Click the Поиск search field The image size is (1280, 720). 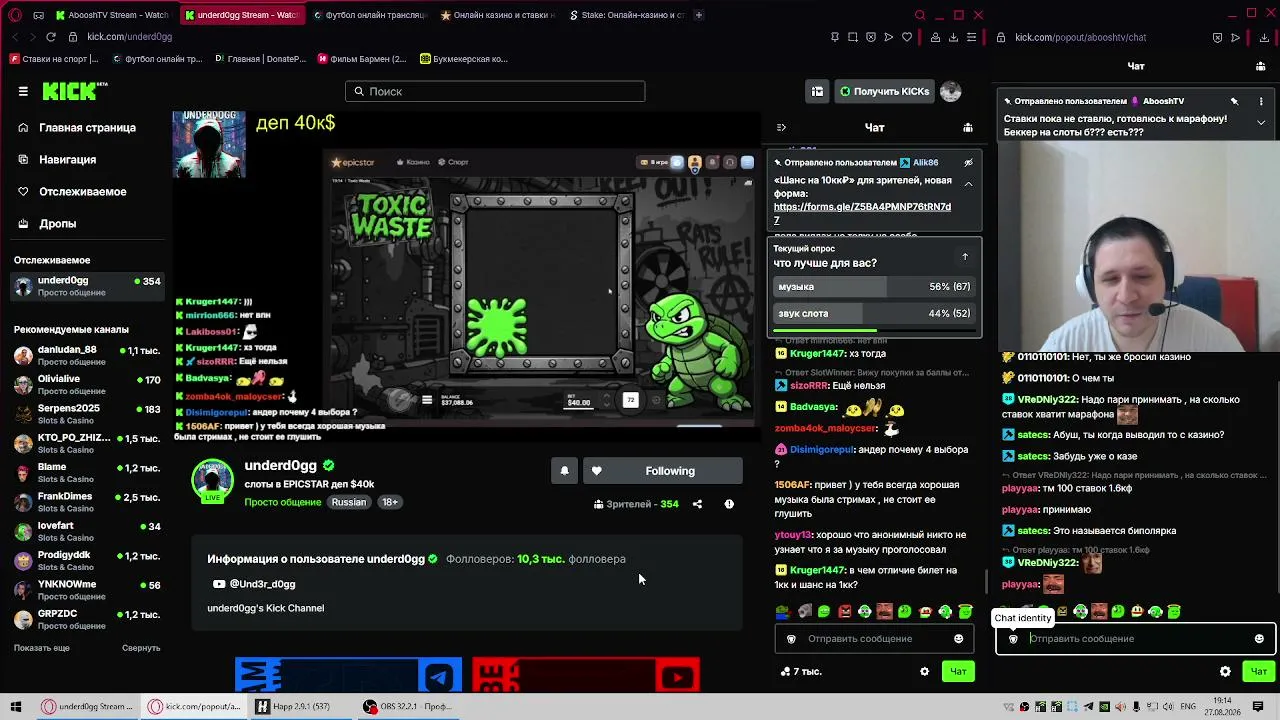(x=495, y=91)
